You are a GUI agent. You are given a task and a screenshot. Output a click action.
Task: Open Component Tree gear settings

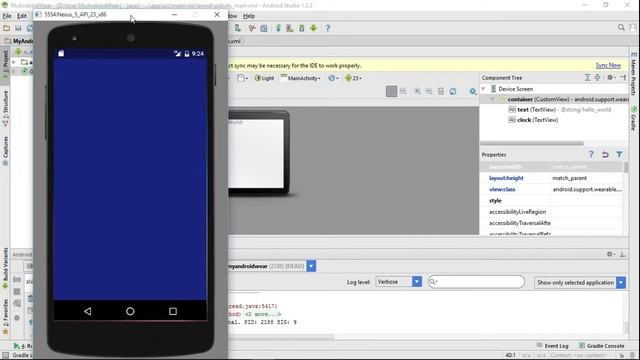pyautogui.click(x=611, y=78)
